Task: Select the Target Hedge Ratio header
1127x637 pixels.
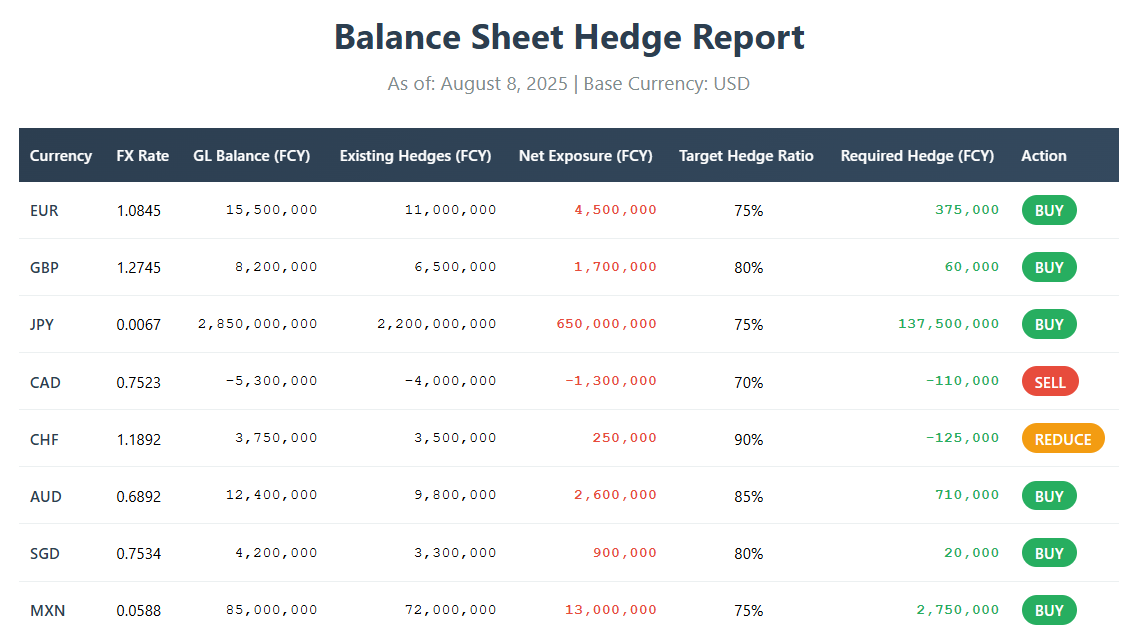Action: coord(746,156)
